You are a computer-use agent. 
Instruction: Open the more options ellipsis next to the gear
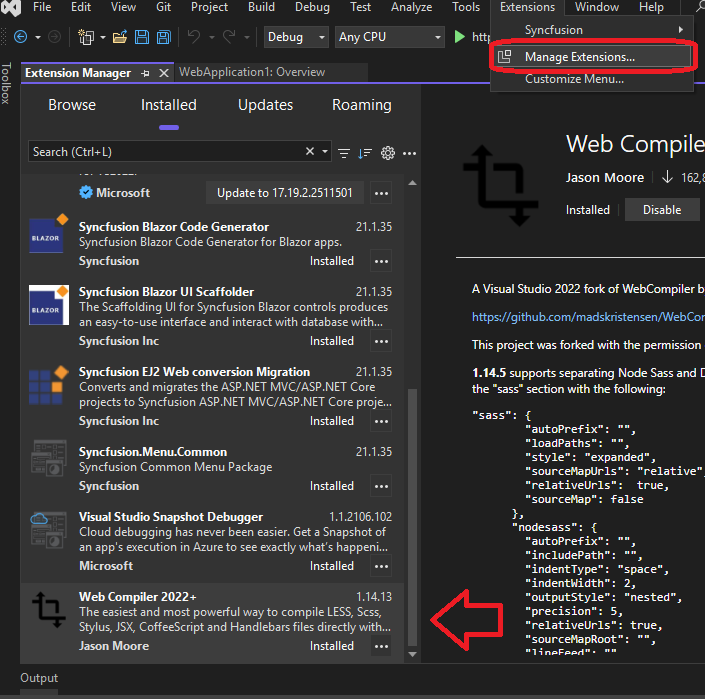pos(409,153)
